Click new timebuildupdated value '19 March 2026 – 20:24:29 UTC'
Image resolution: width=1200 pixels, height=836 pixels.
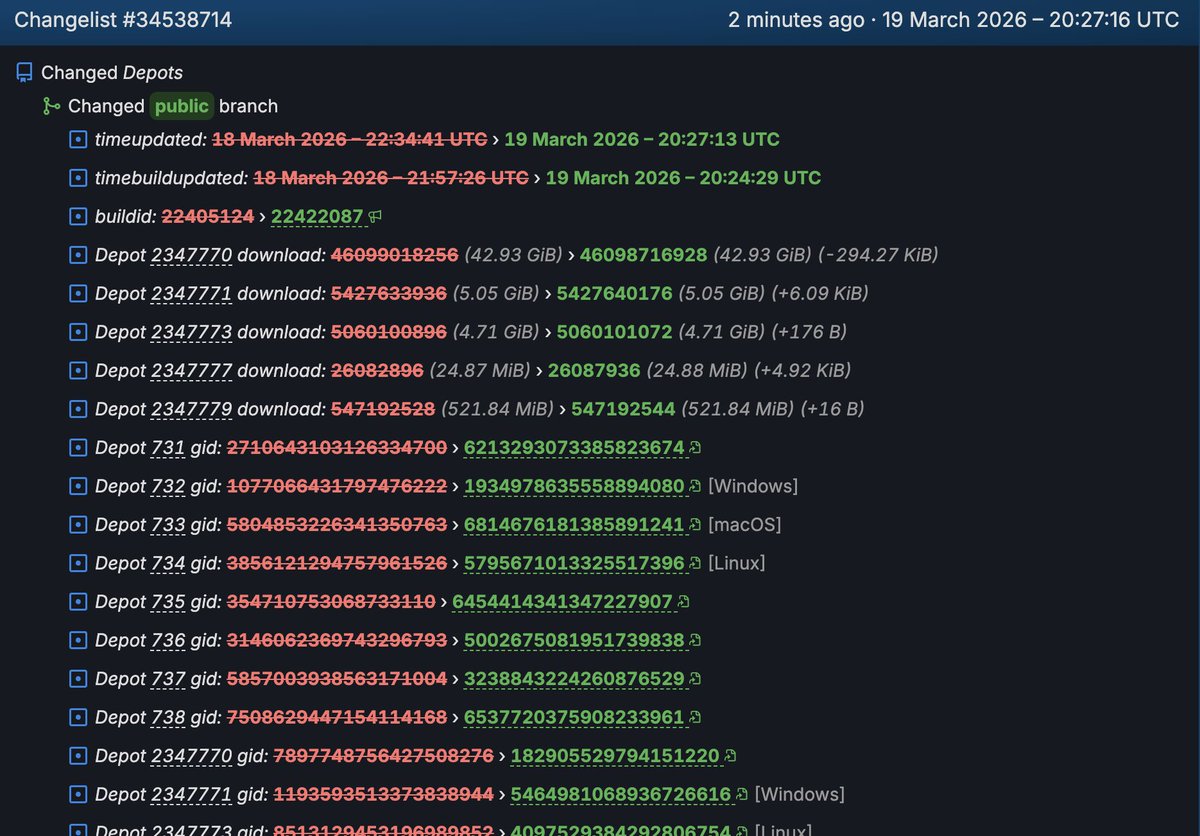[683, 178]
